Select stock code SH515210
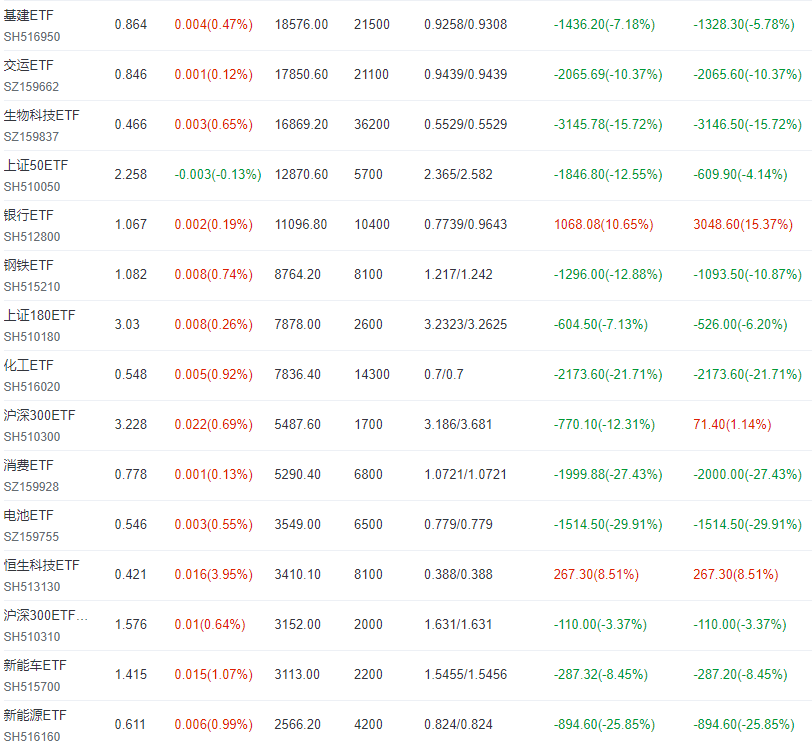Image resolution: width=812 pixels, height=748 pixels. [x=32, y=286]
